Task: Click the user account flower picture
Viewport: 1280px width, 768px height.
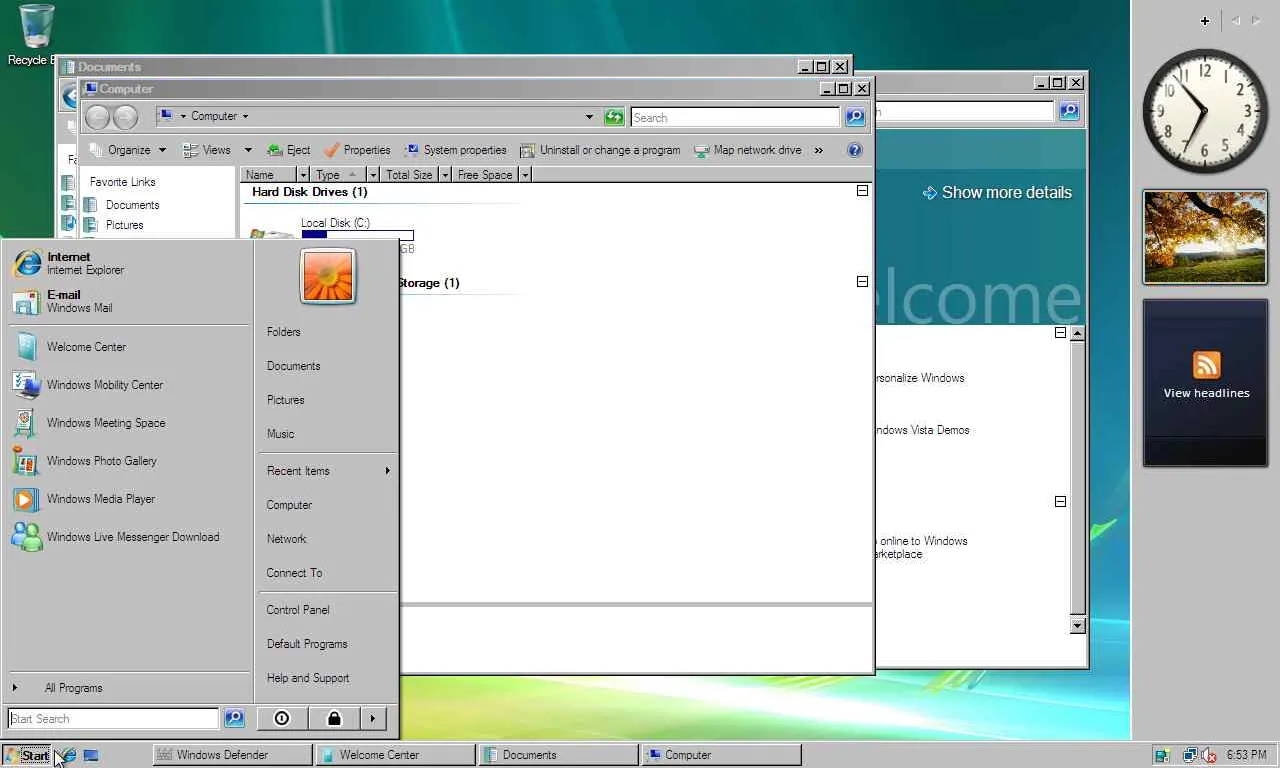Action: coord(328,276)
